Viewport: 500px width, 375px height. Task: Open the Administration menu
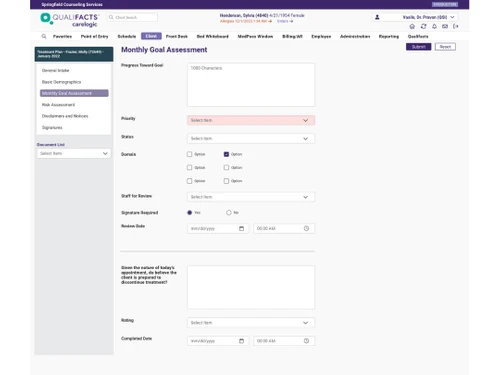355,36
